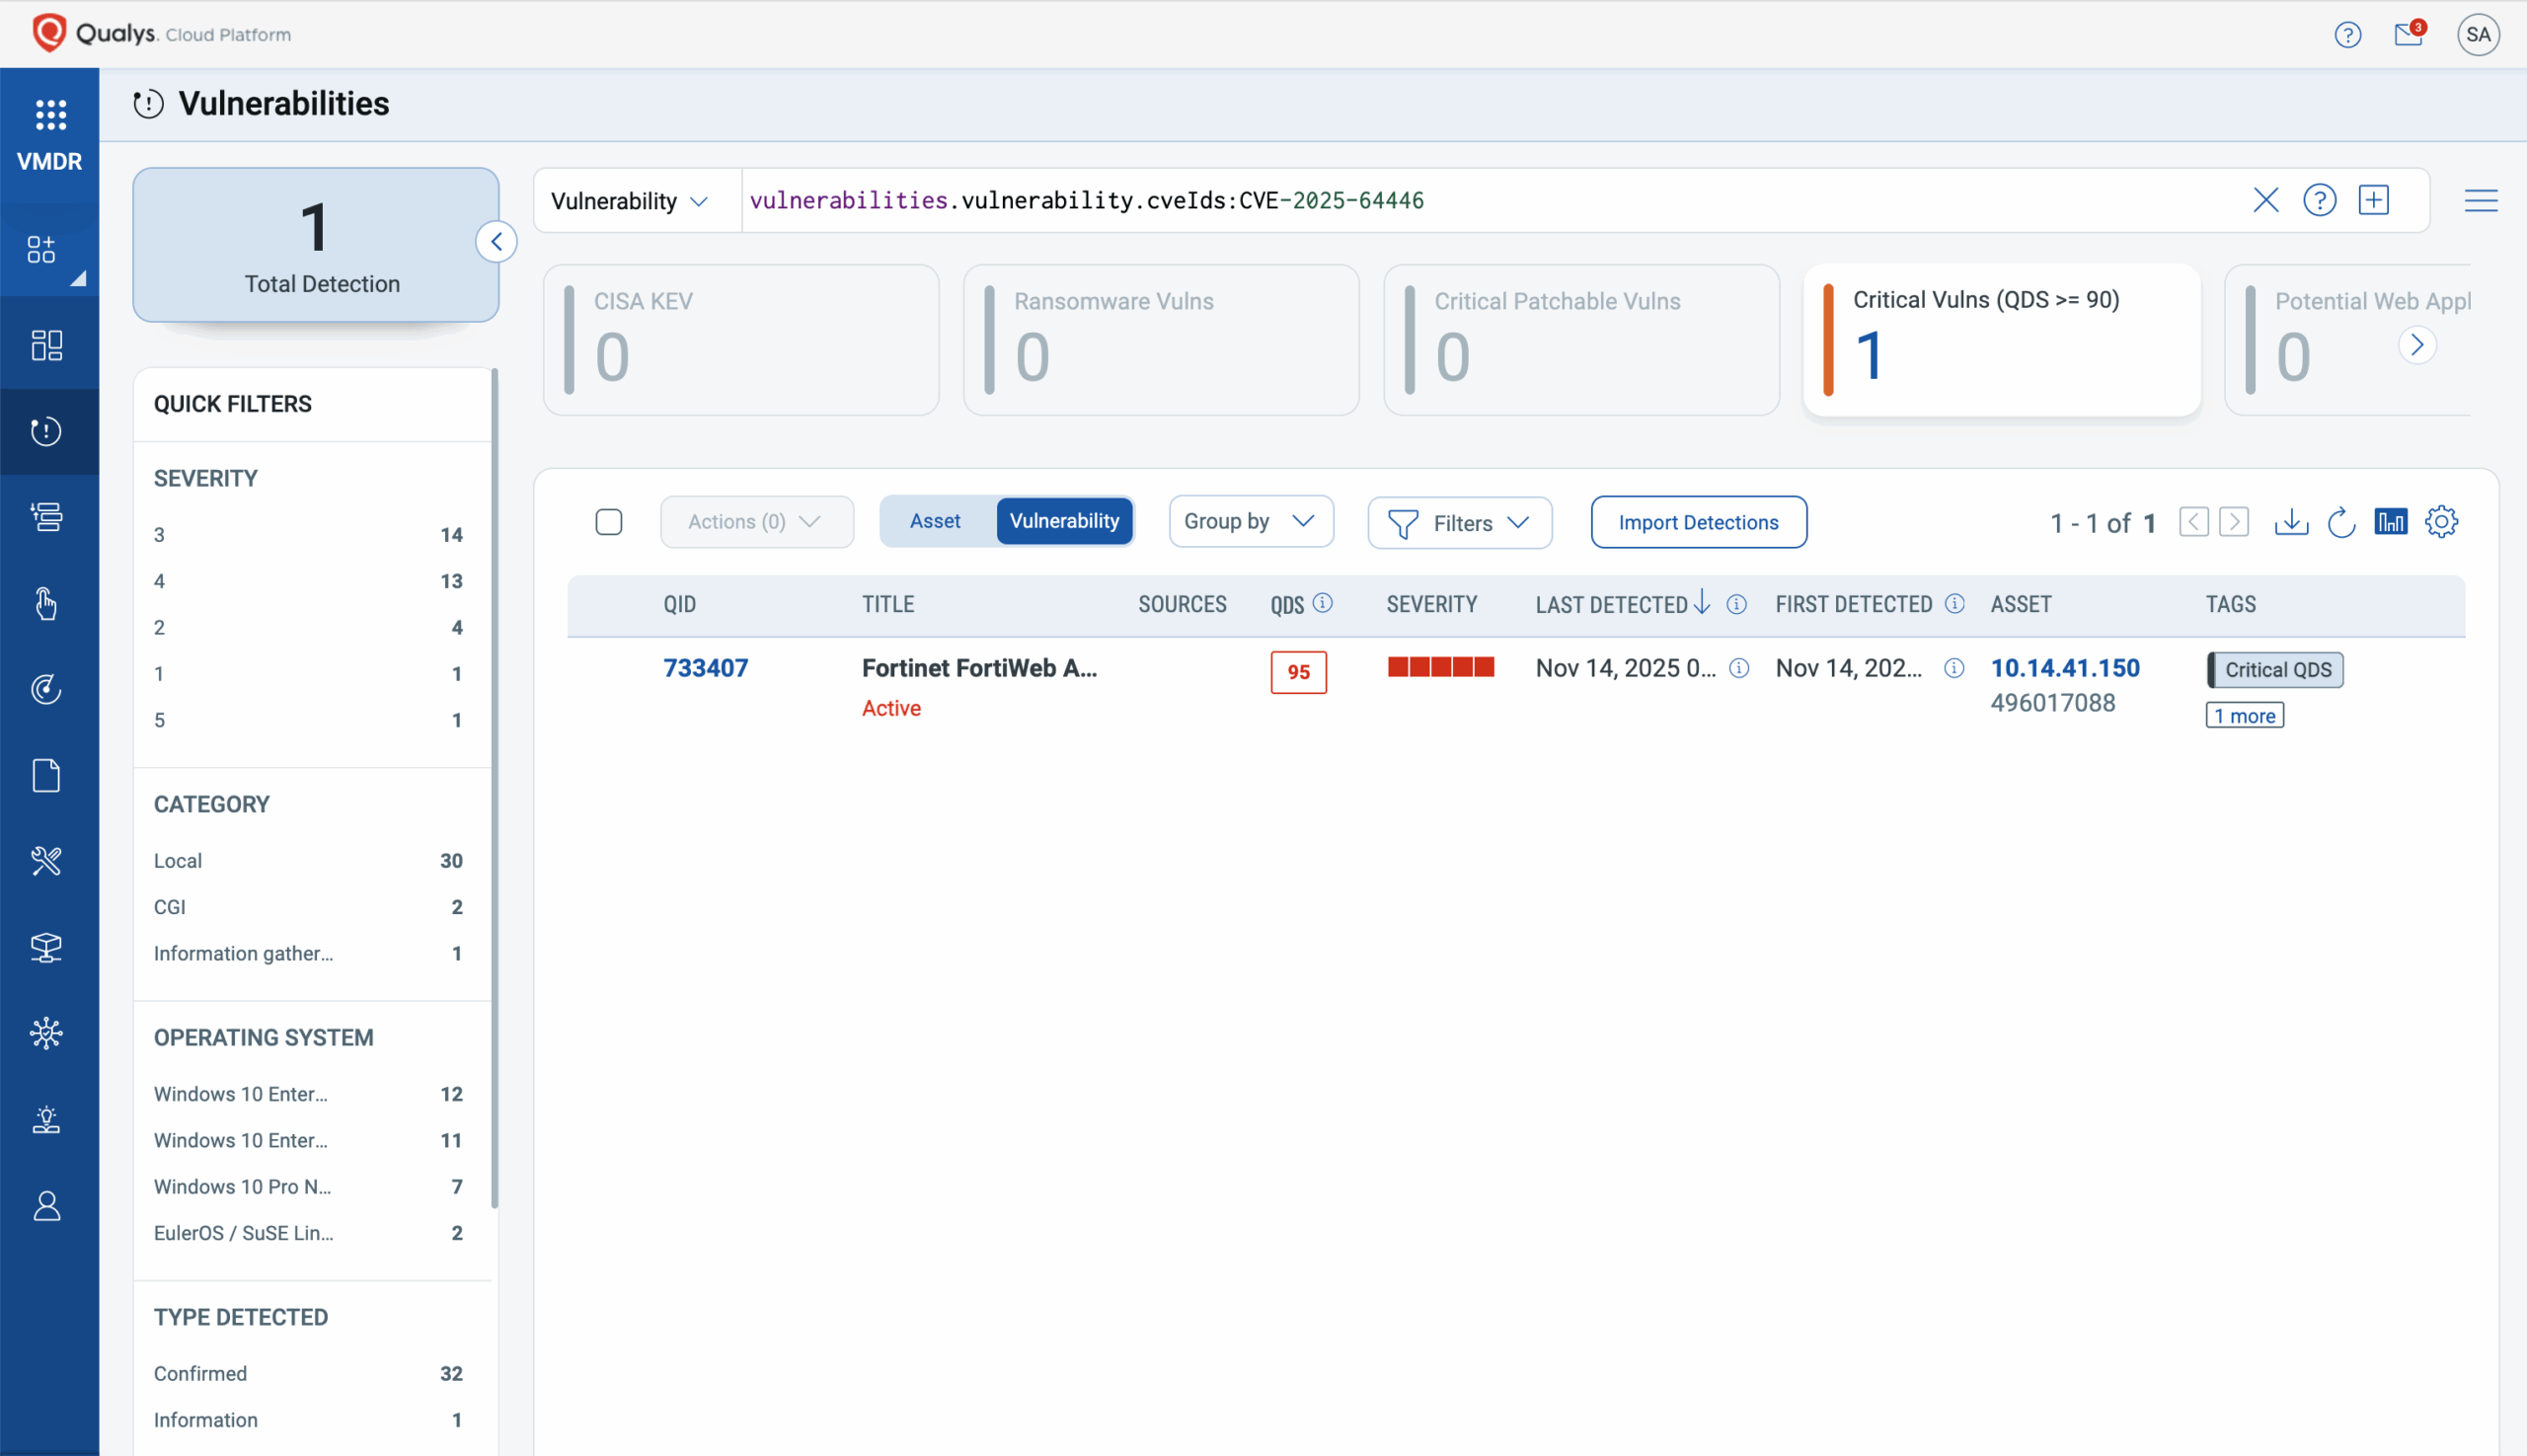Click the save search plus icon
Screen dimensions: 2527x1456
(2373, 200)
